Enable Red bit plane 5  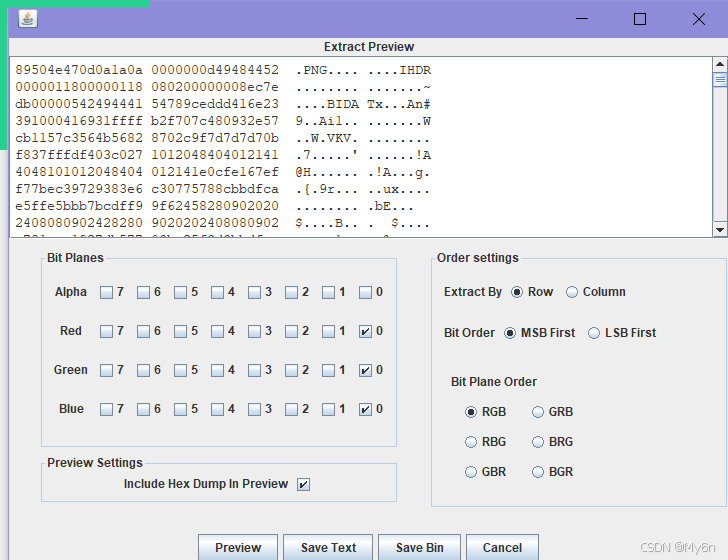point(181,331)
